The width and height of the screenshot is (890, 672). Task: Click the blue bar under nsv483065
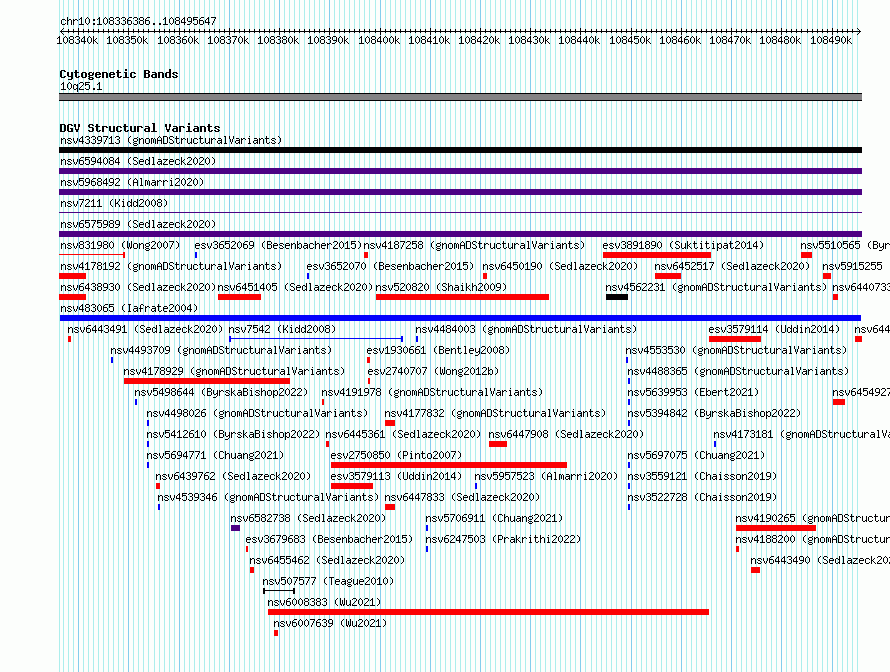pyautogui.click(x=460, y=318)
